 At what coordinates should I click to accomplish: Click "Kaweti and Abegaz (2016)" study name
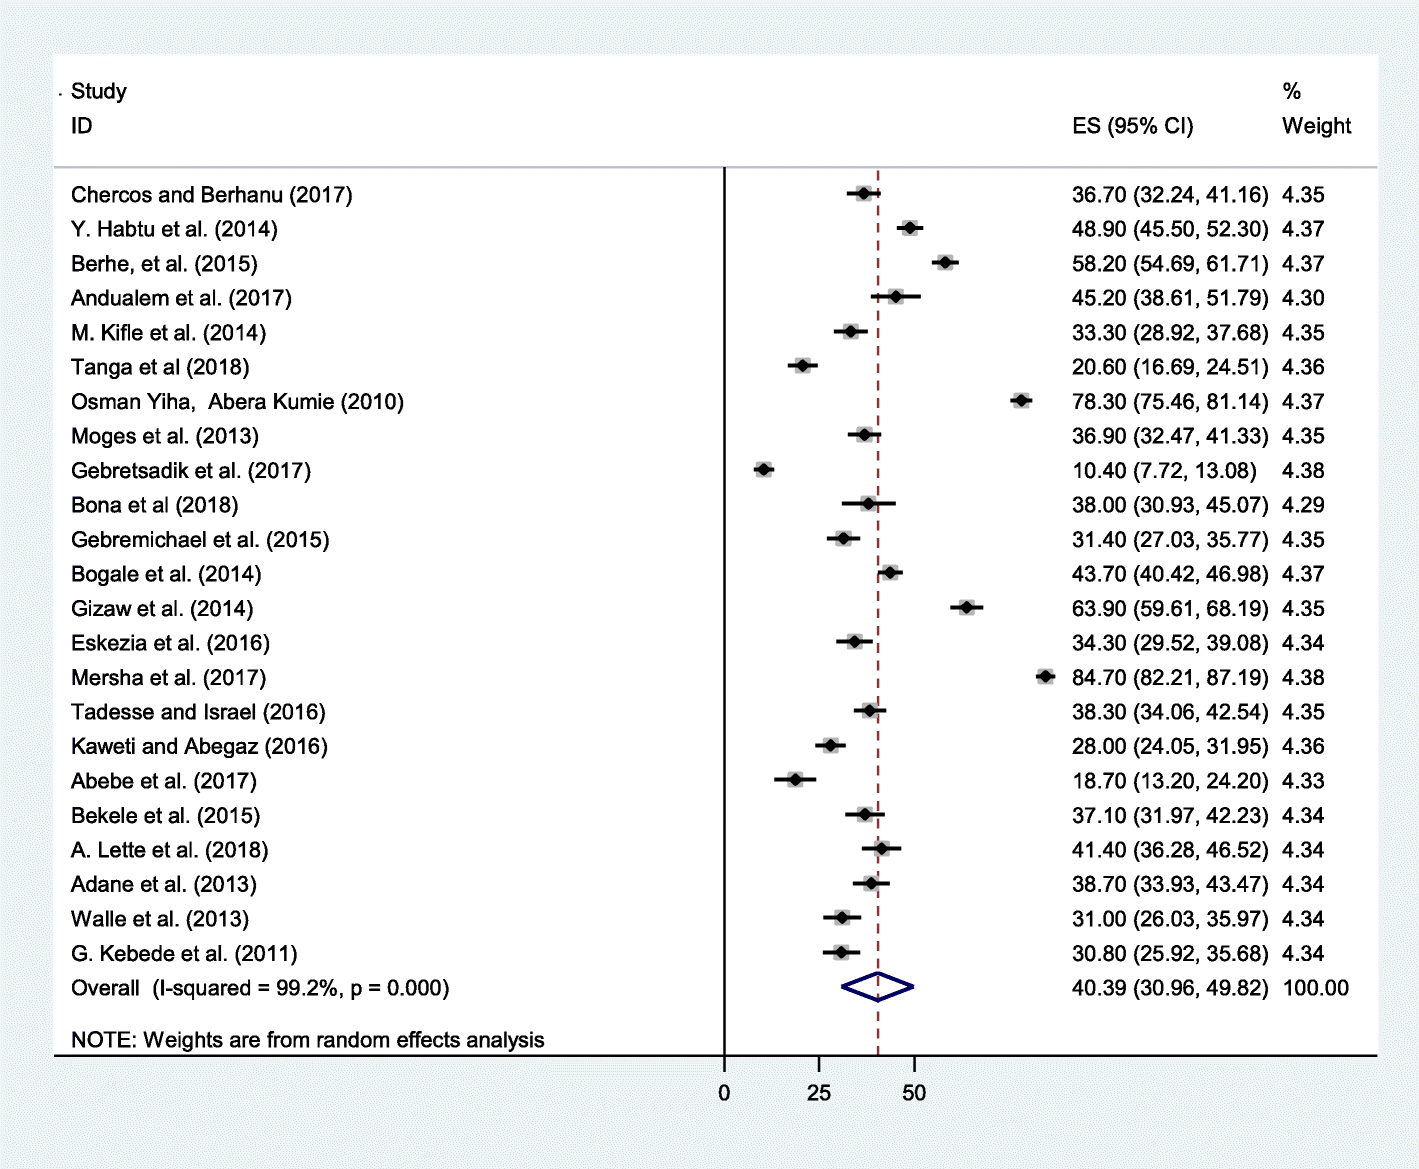[199, 747]
